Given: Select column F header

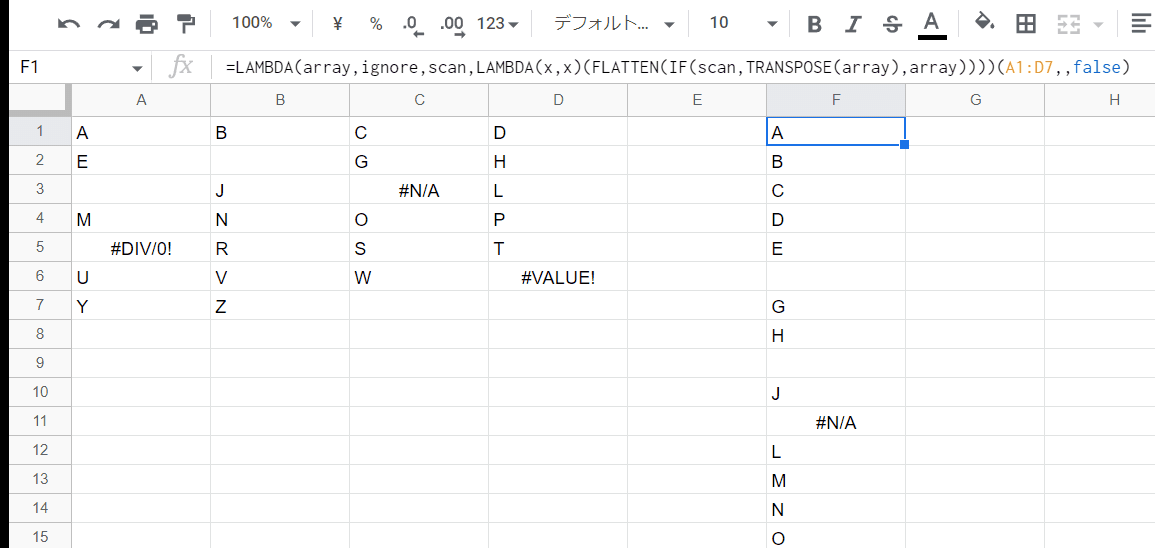Looking at the screenshot, I should [x=836, y=100].
